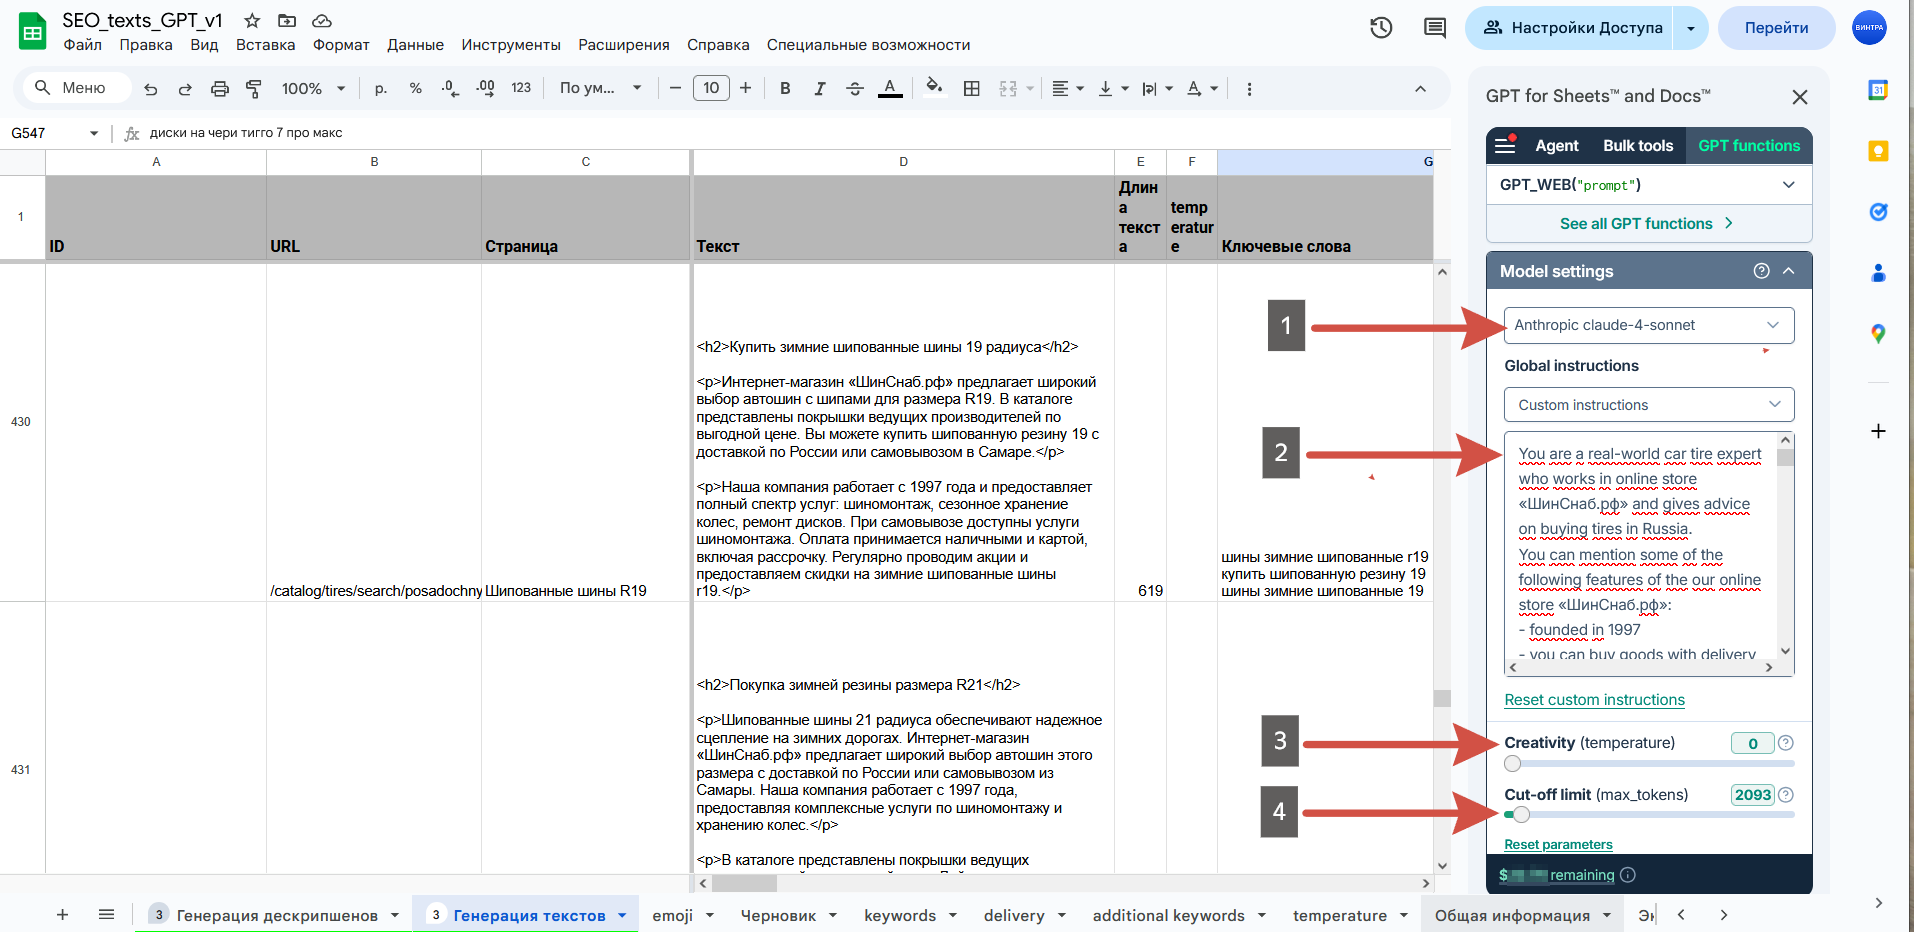Click the Print icon in toolbar
Screen dimensions: 1914x932
220,89
